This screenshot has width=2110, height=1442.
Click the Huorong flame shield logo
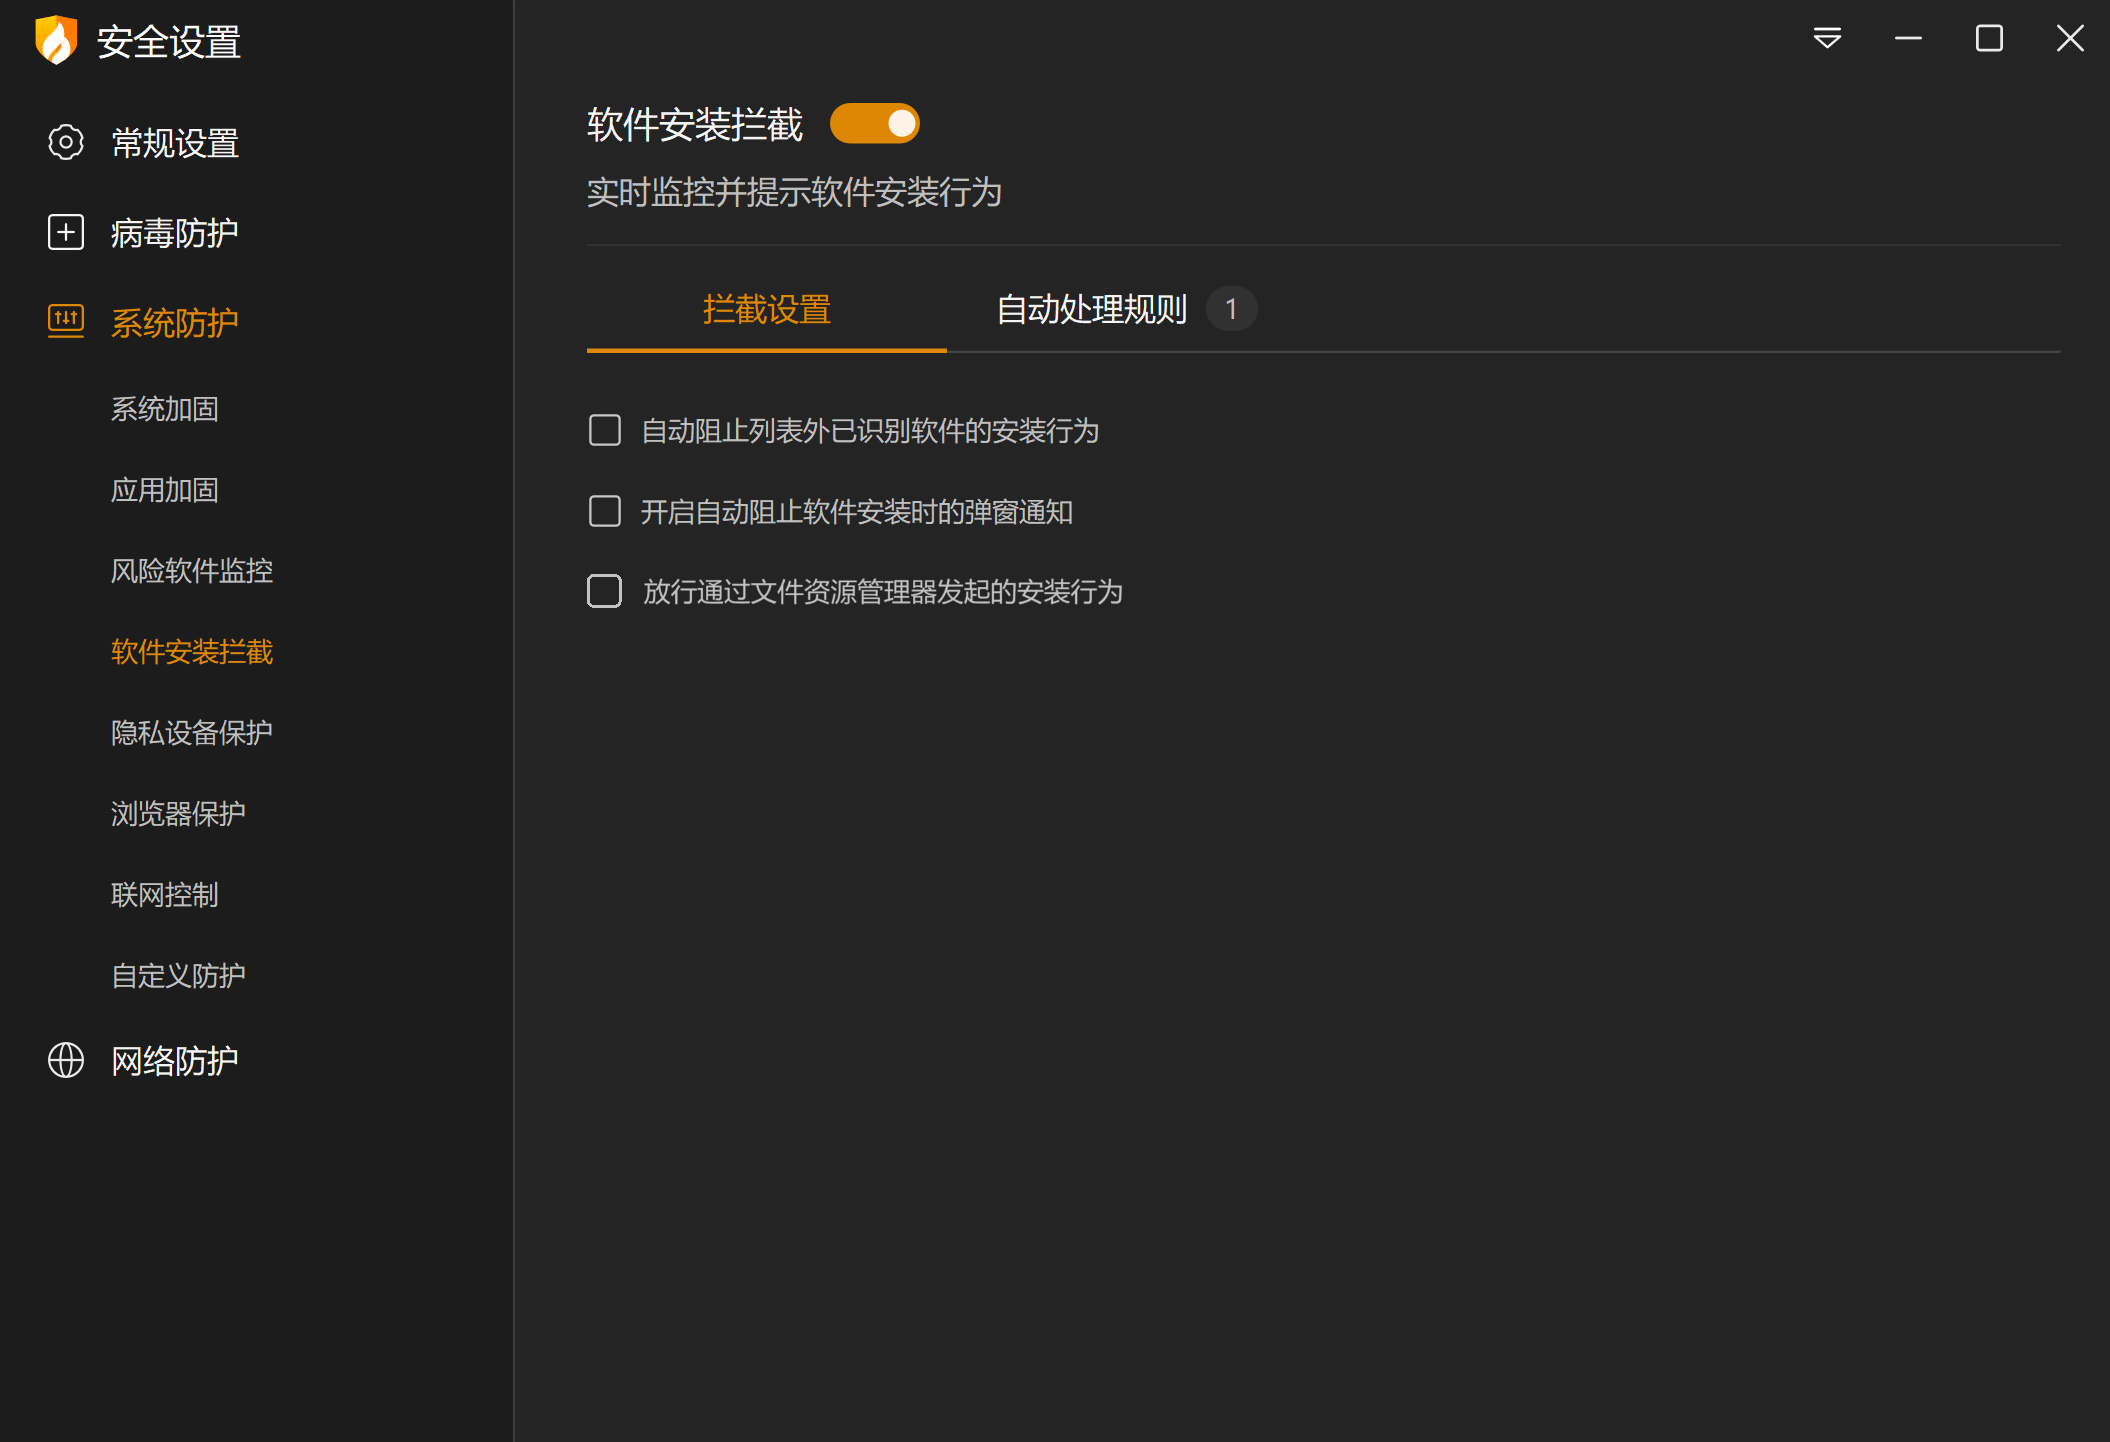tap(56, 40)
